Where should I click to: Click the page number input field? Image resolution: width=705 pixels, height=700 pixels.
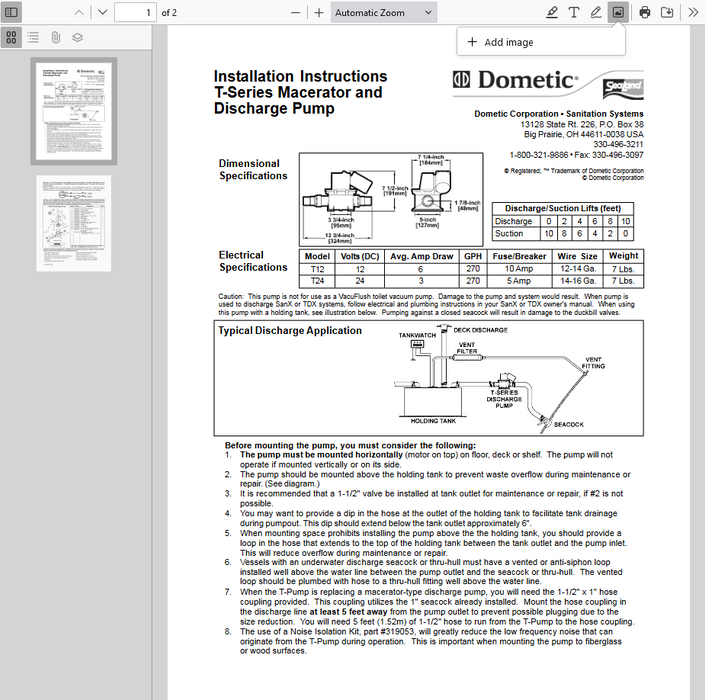point(135,12)
